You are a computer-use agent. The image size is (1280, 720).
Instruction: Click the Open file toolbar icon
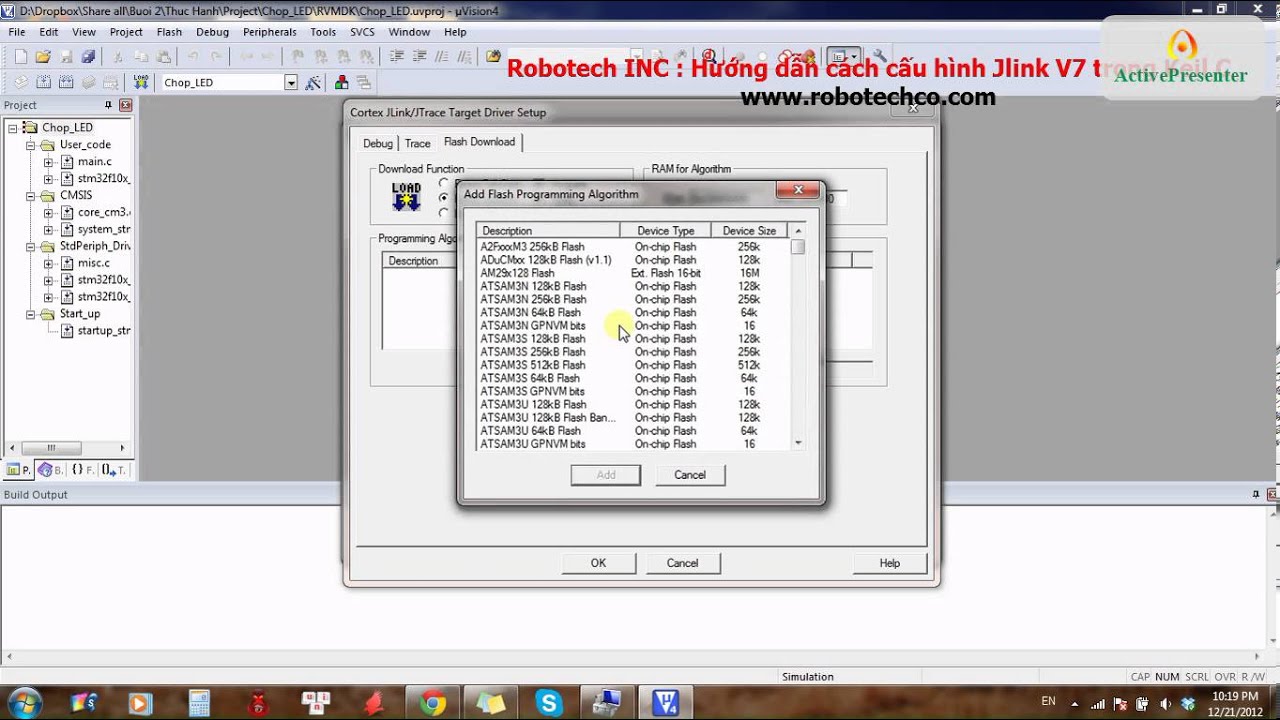(x=43, y=57)
